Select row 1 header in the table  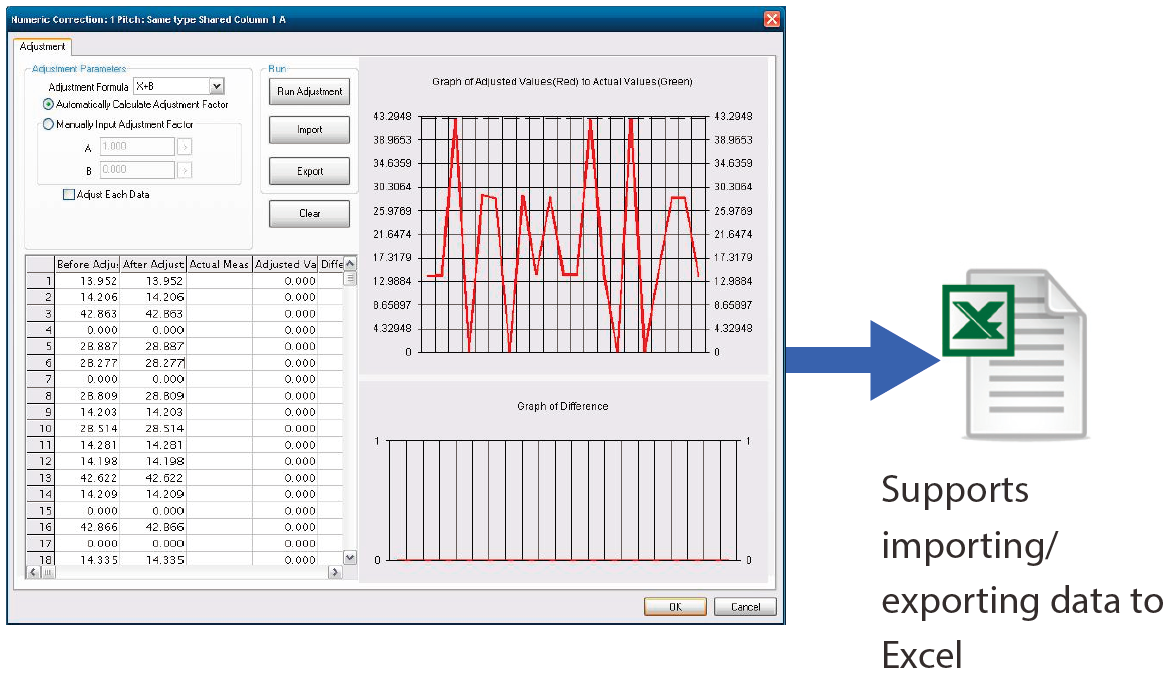tap(41, 281)
